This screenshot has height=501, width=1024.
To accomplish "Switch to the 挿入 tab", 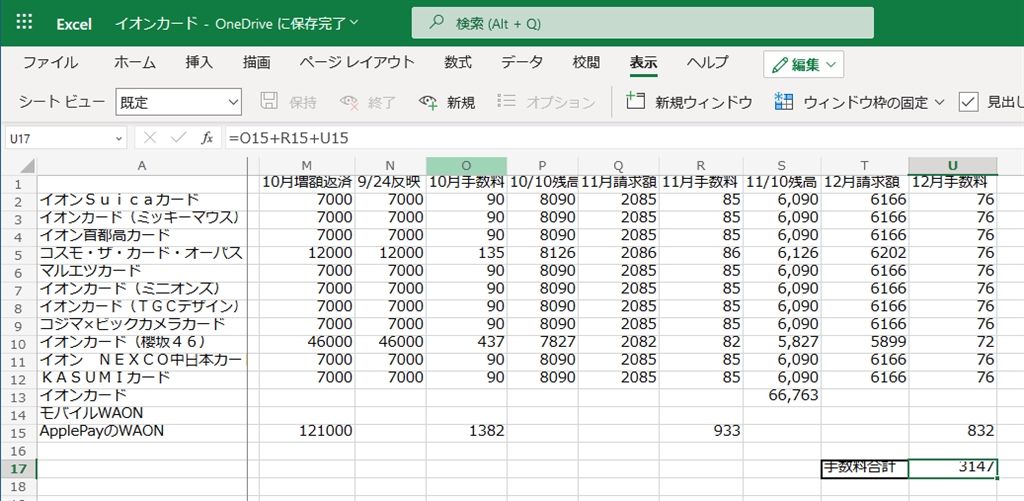I will click(199, 63).
